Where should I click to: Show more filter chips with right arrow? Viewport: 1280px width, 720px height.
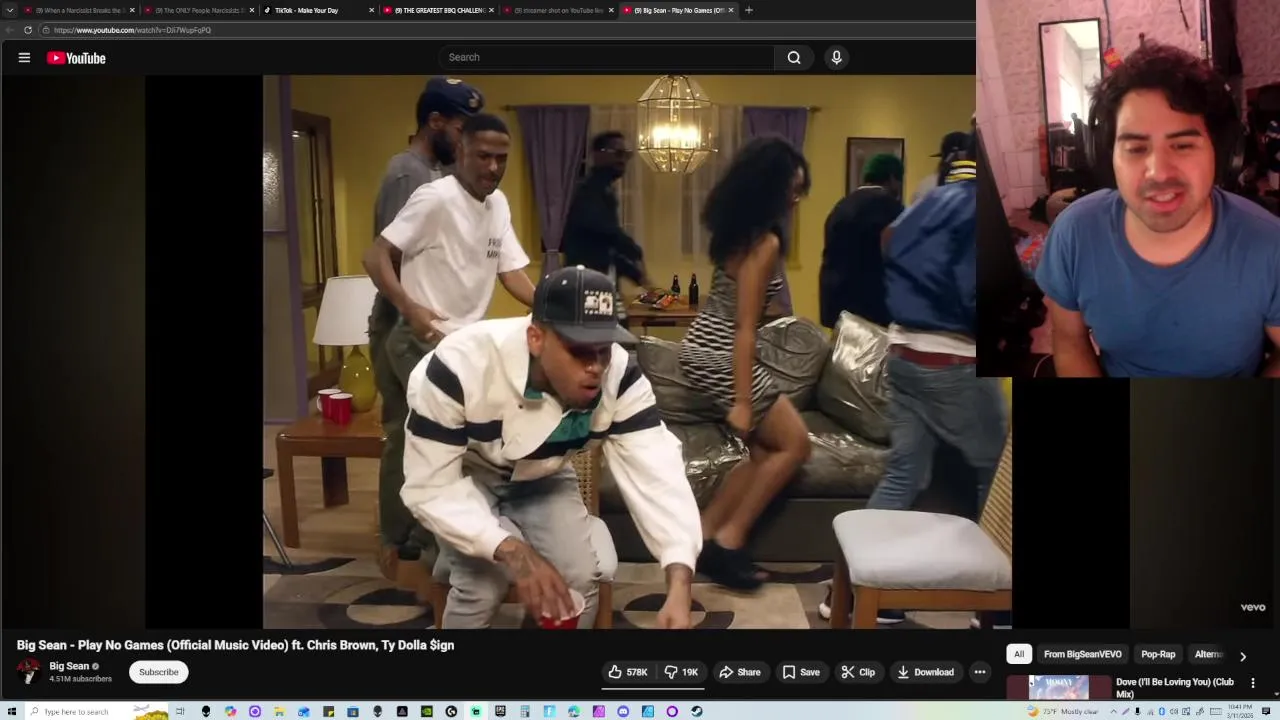[x=1243, y=656]
